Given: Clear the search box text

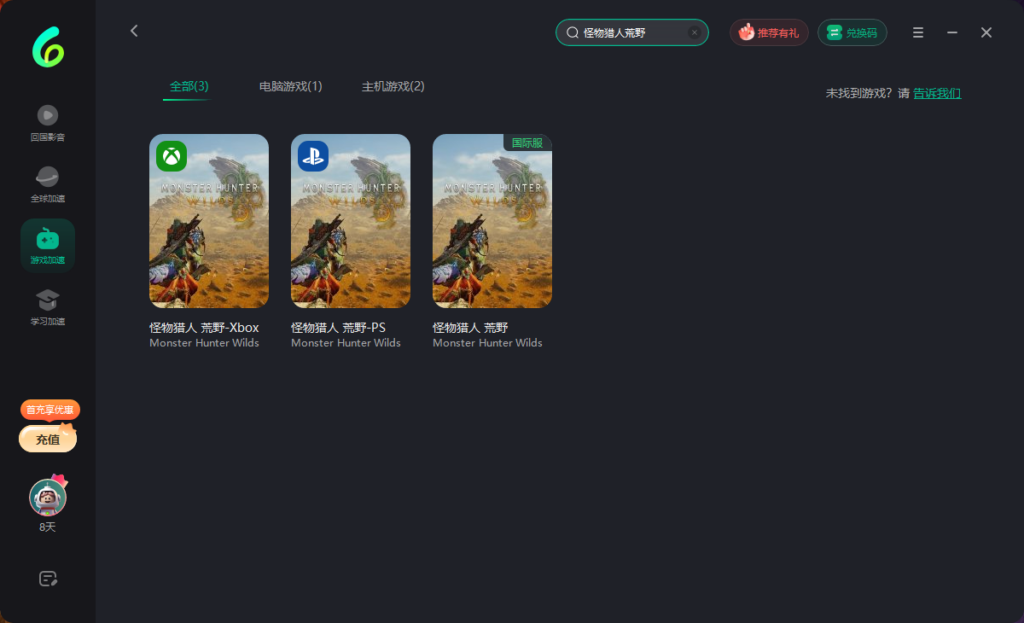Looking at the screenshot, I should pos(694,33).
